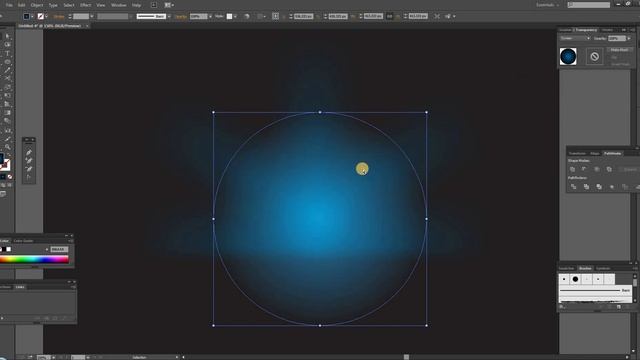640x360 pixels.
Task: Switch to the Pathfinder tab
Action: pyautogui.click(x=612, y=153)
